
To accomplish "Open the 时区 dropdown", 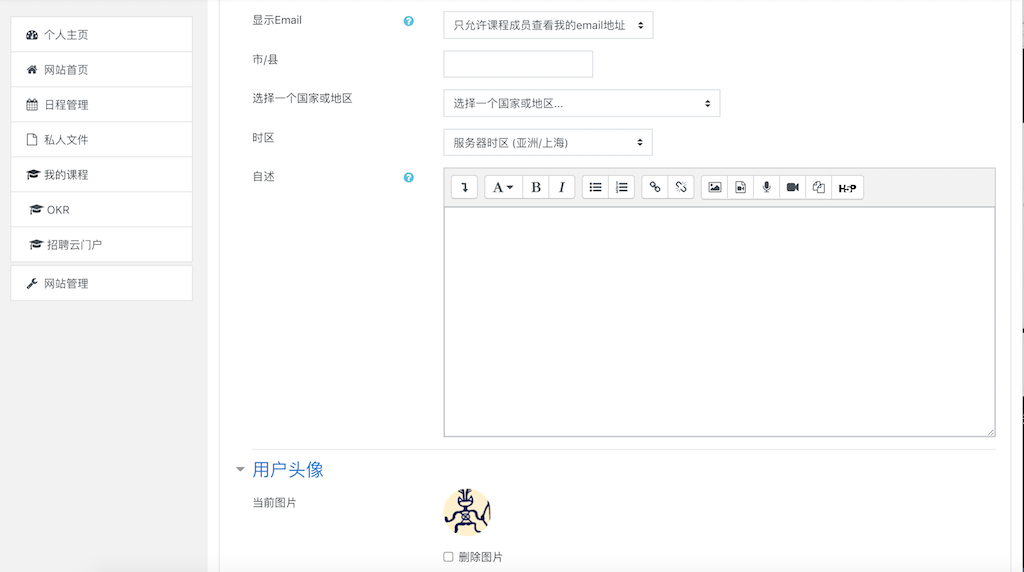I will pyautogui.click(x=547, y=142).
